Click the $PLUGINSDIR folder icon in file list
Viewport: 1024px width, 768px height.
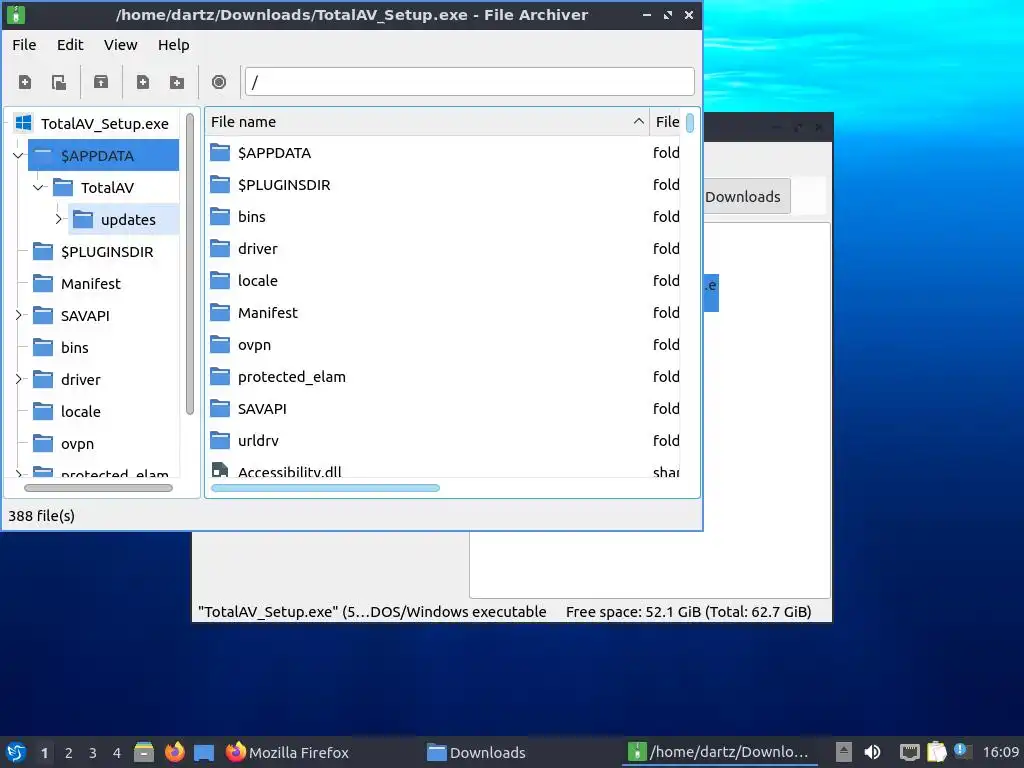220,185
